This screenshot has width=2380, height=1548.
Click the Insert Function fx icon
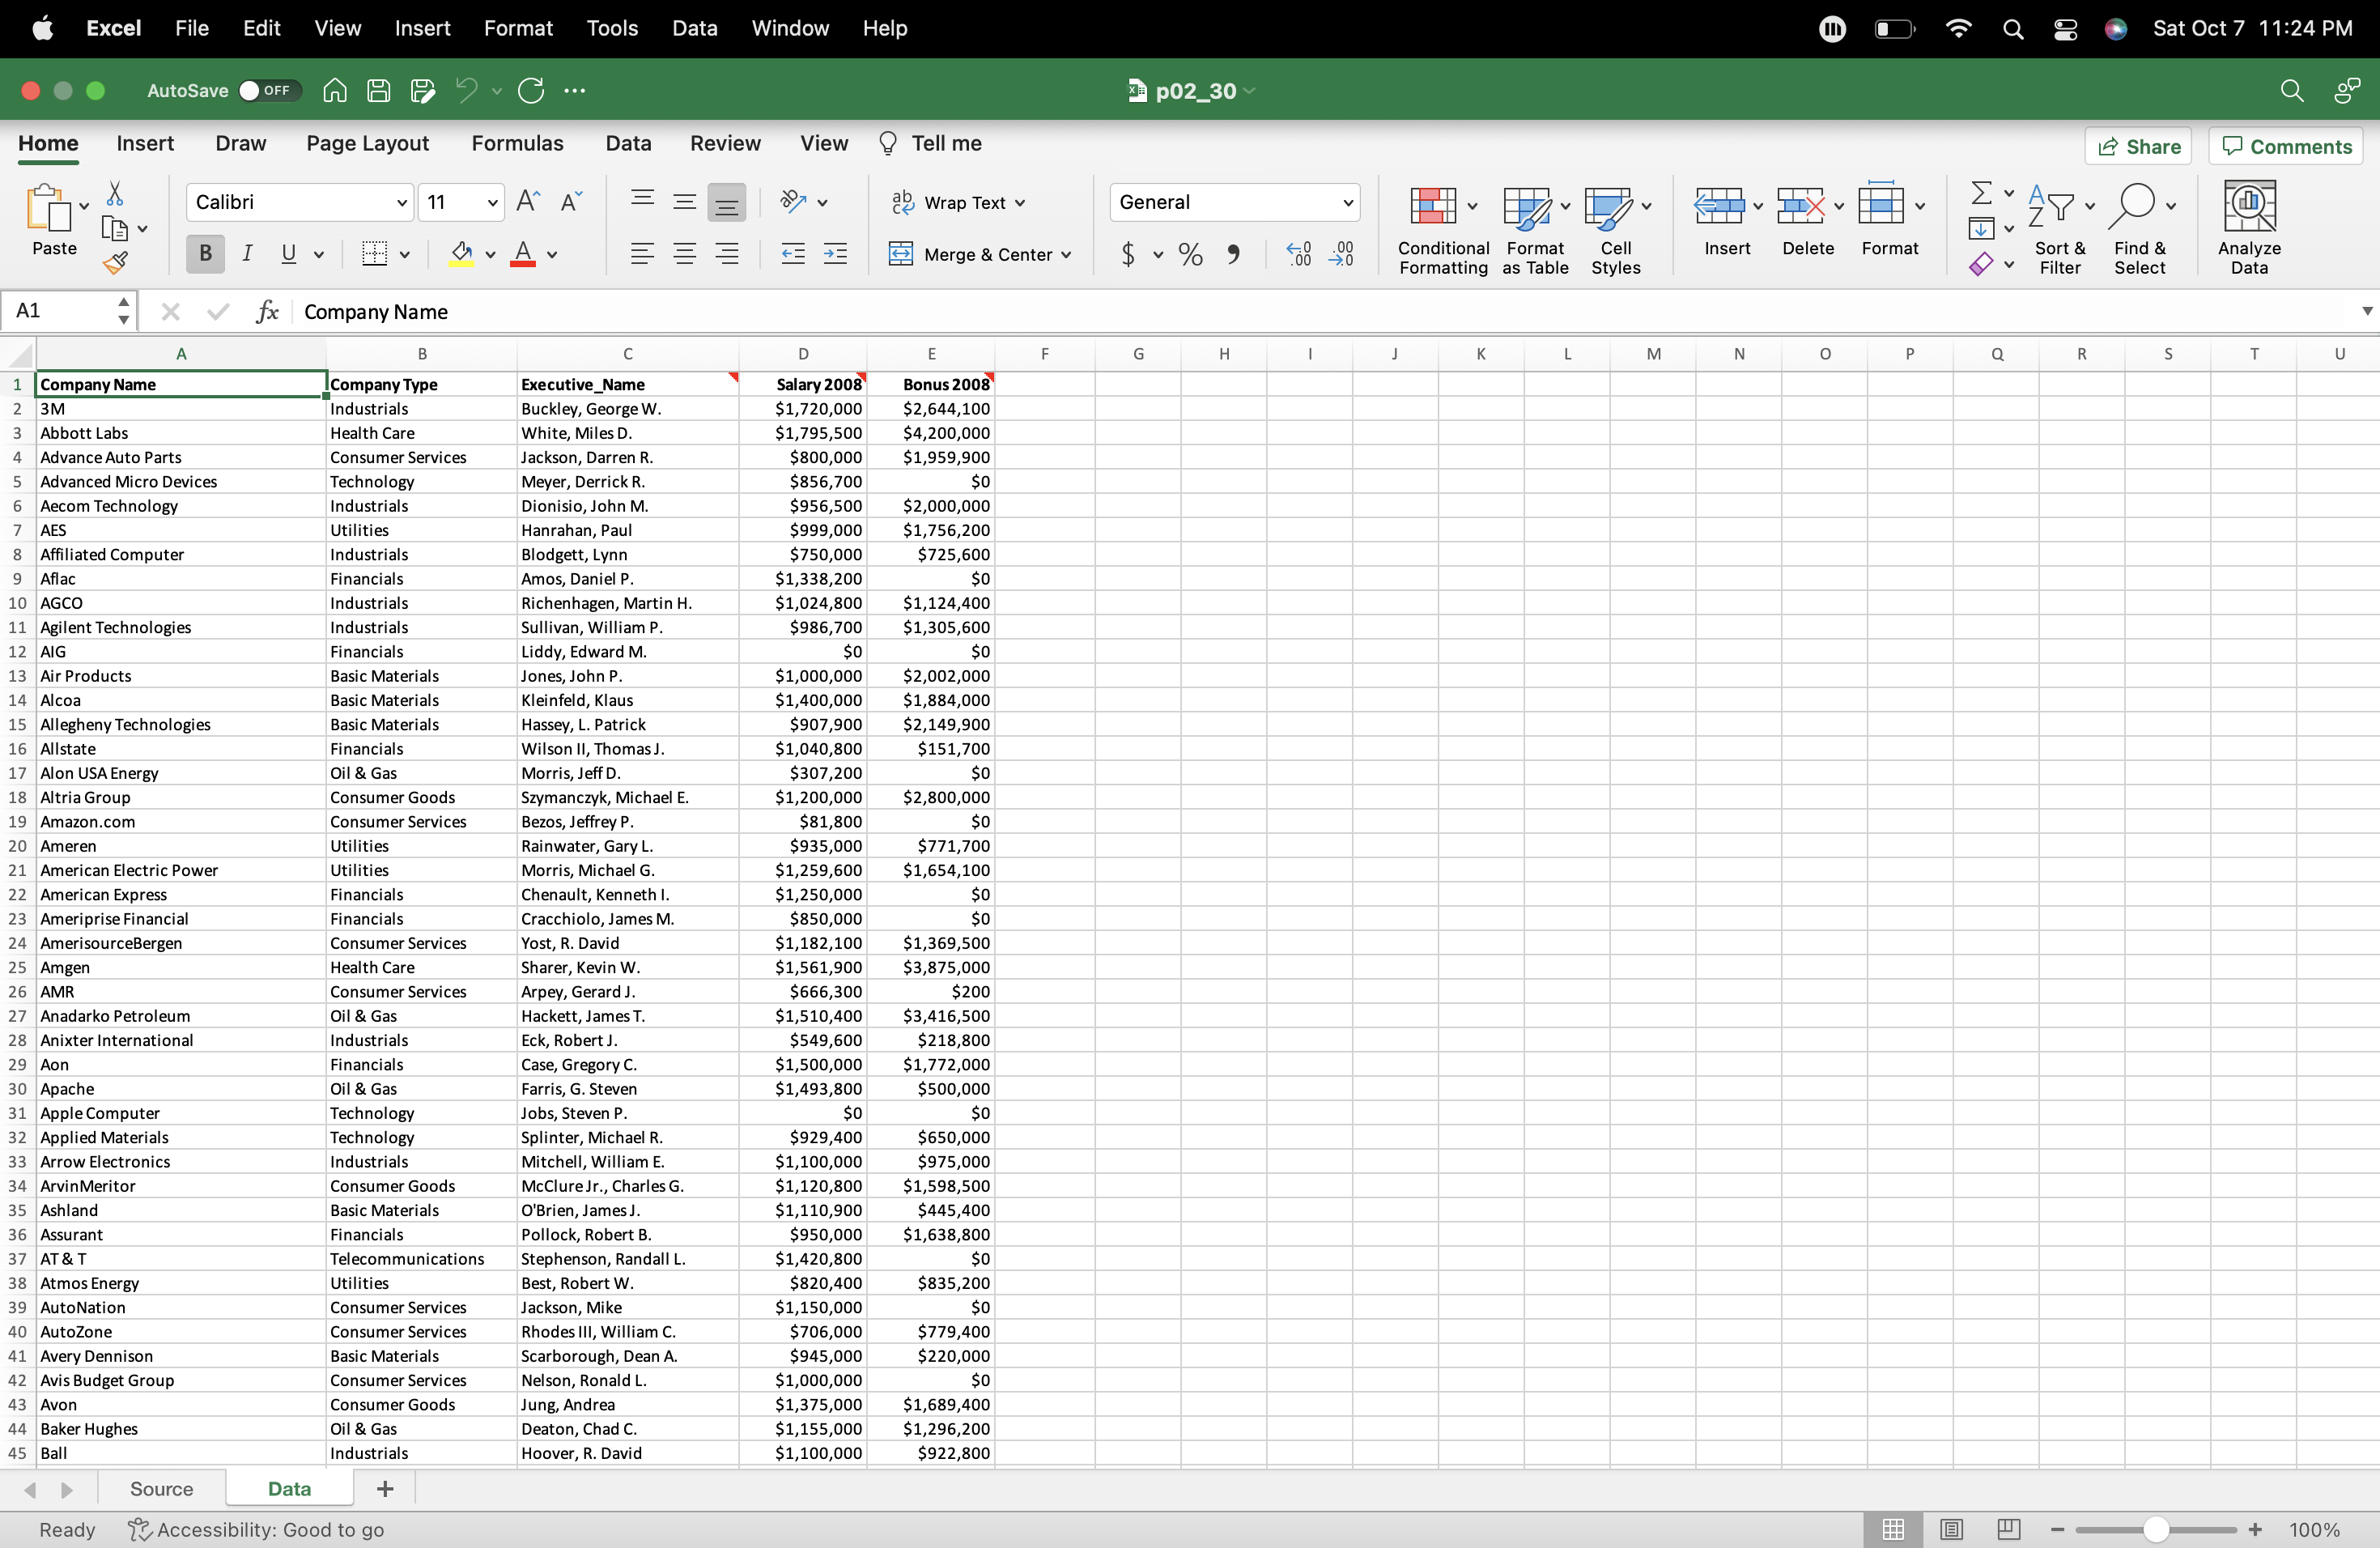(267, 312)
